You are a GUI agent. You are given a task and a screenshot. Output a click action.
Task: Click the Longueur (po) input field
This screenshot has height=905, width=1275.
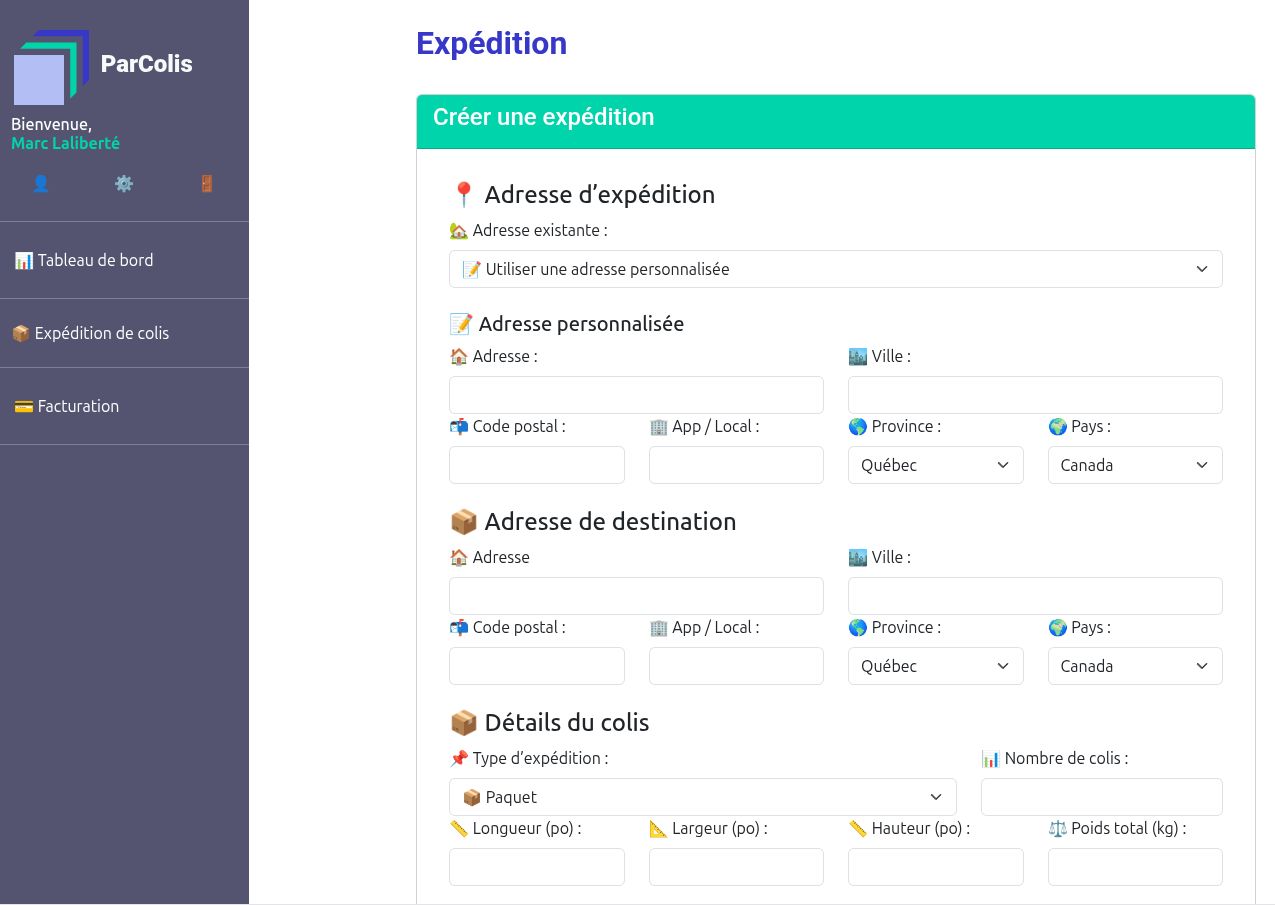click(x=536, y=867)
